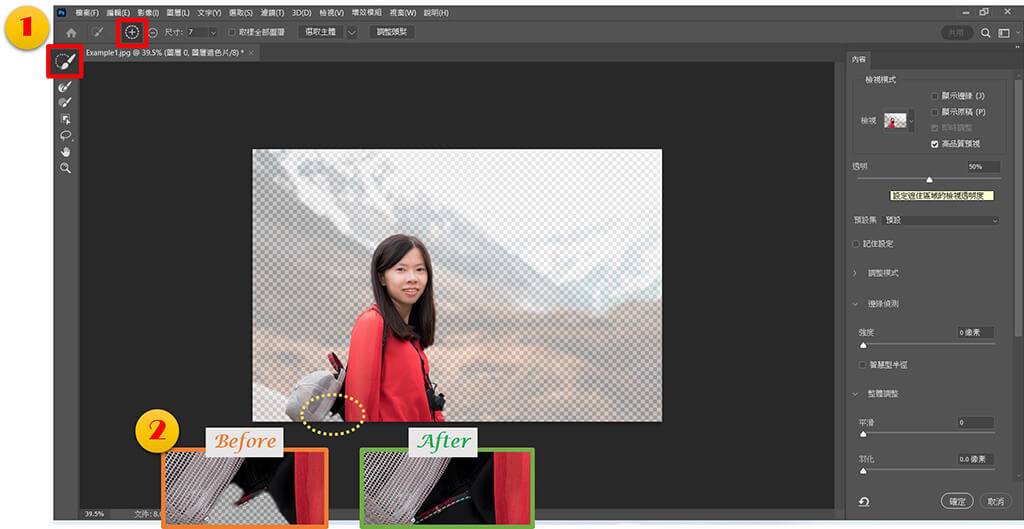Click the 透明 opacity slider handle
Viewport: 1024px width, 529px height.
point(929,179)
